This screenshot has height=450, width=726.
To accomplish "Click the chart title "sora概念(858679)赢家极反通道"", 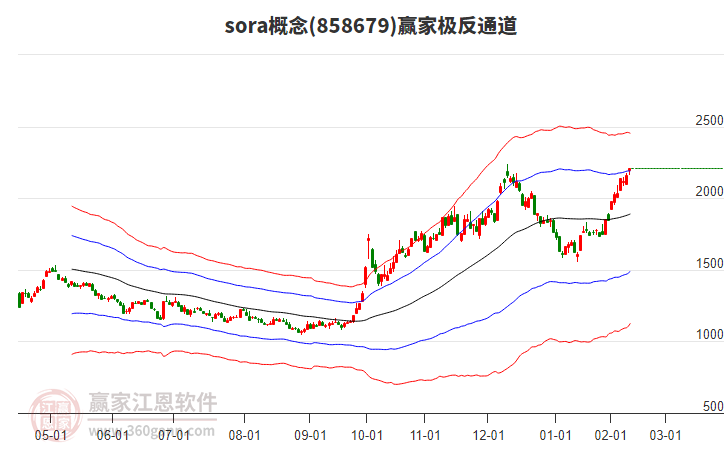I will pyautogui.click(x=371, y=25).
